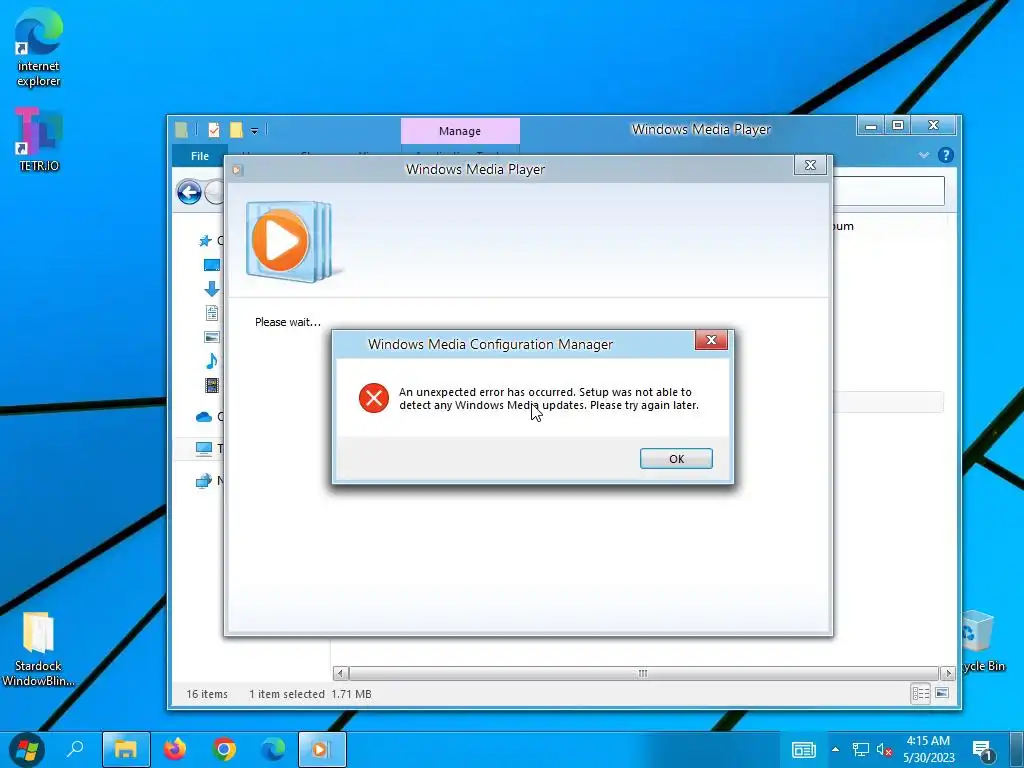The height and width of the screenshot is (768, 1024).
Task: Switch Explorer to Details view
Action: (x=921, y=694)
